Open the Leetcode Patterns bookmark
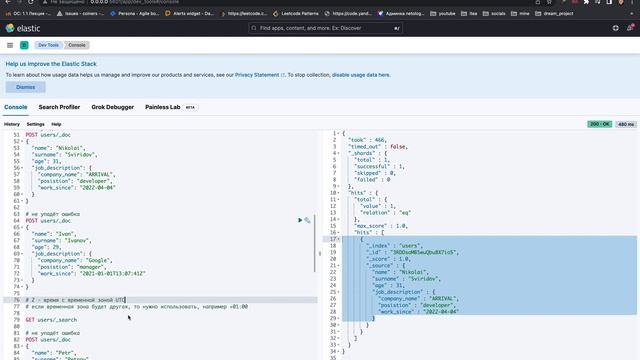 tap(296, 13)
